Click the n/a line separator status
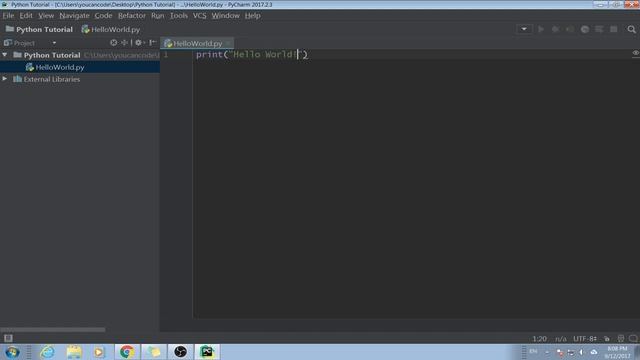 click(x=560, y=339)
